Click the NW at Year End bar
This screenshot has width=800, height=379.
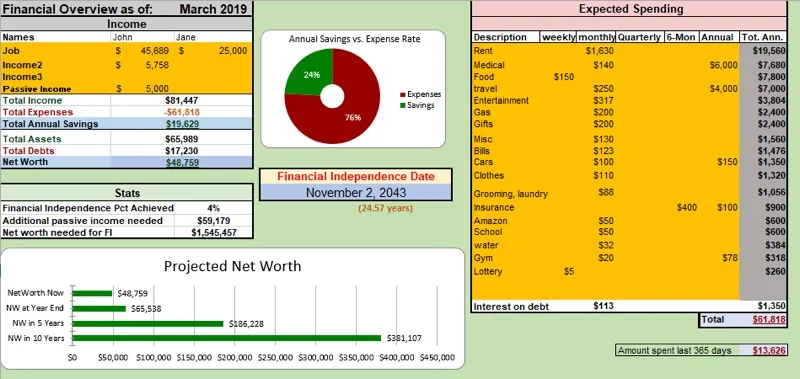coord(99,308)
